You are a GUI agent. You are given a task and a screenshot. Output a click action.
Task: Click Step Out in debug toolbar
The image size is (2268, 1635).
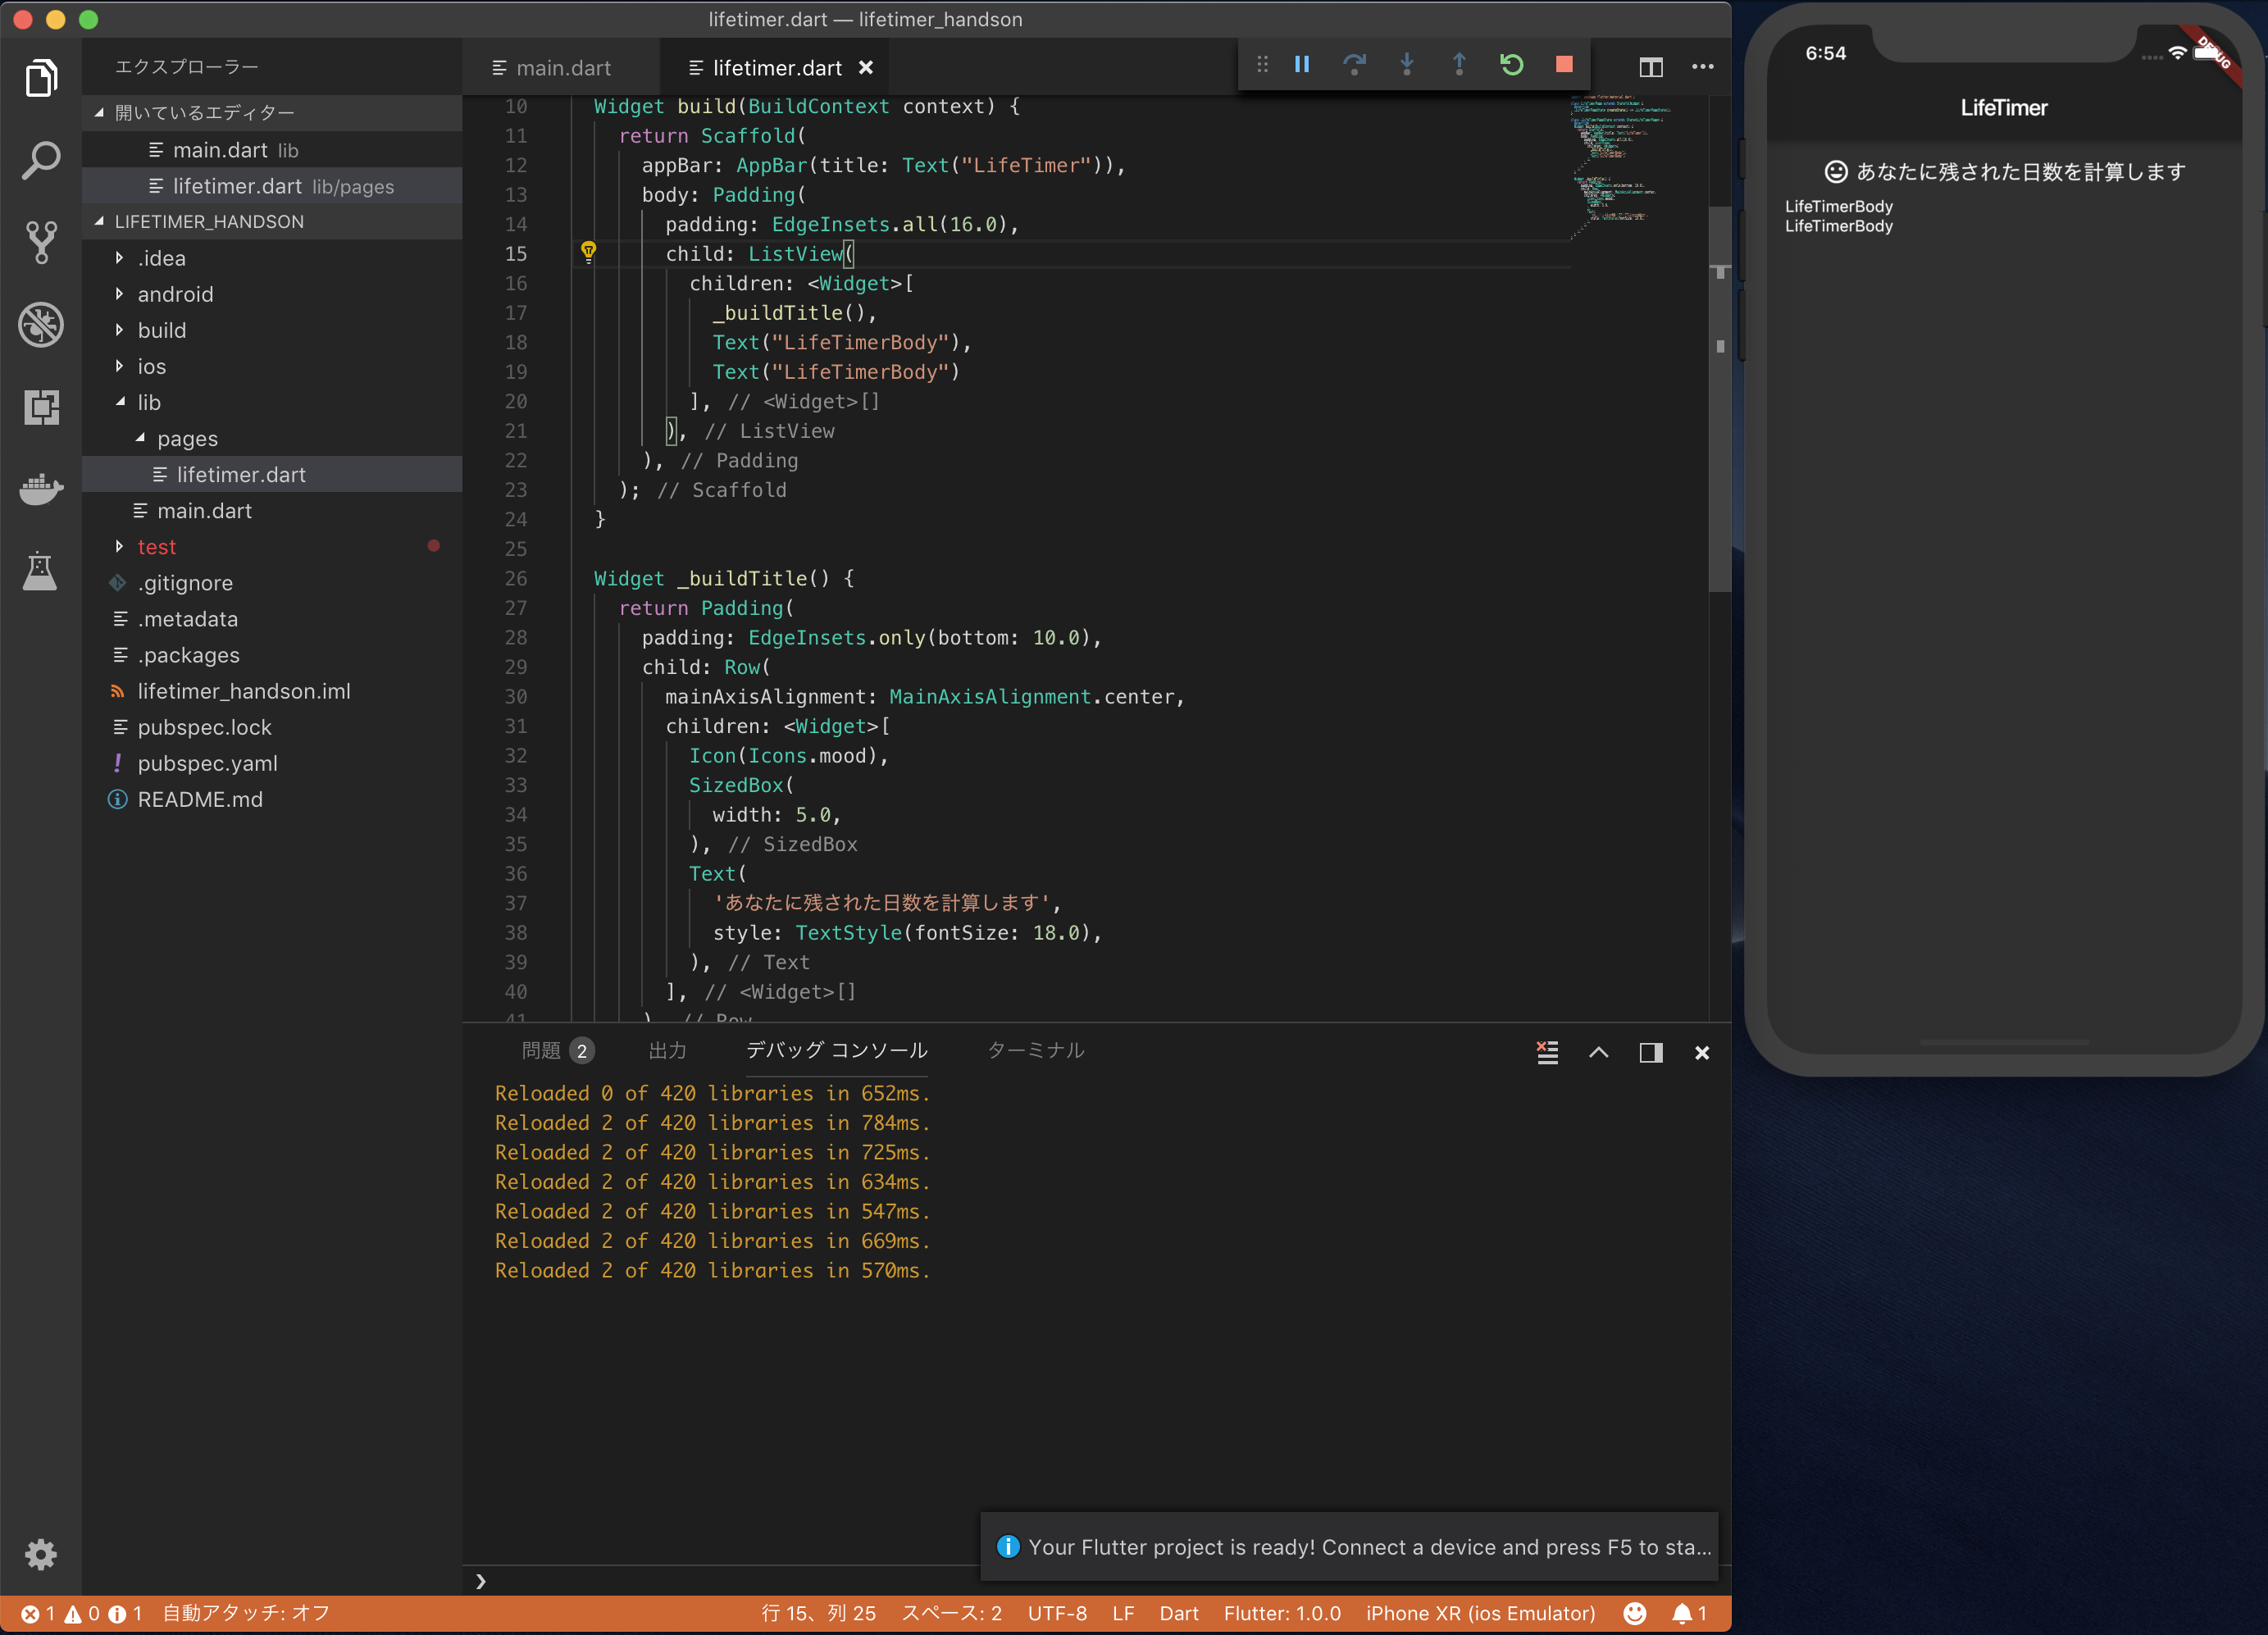pyautogui.click(x=1459, y=65)
